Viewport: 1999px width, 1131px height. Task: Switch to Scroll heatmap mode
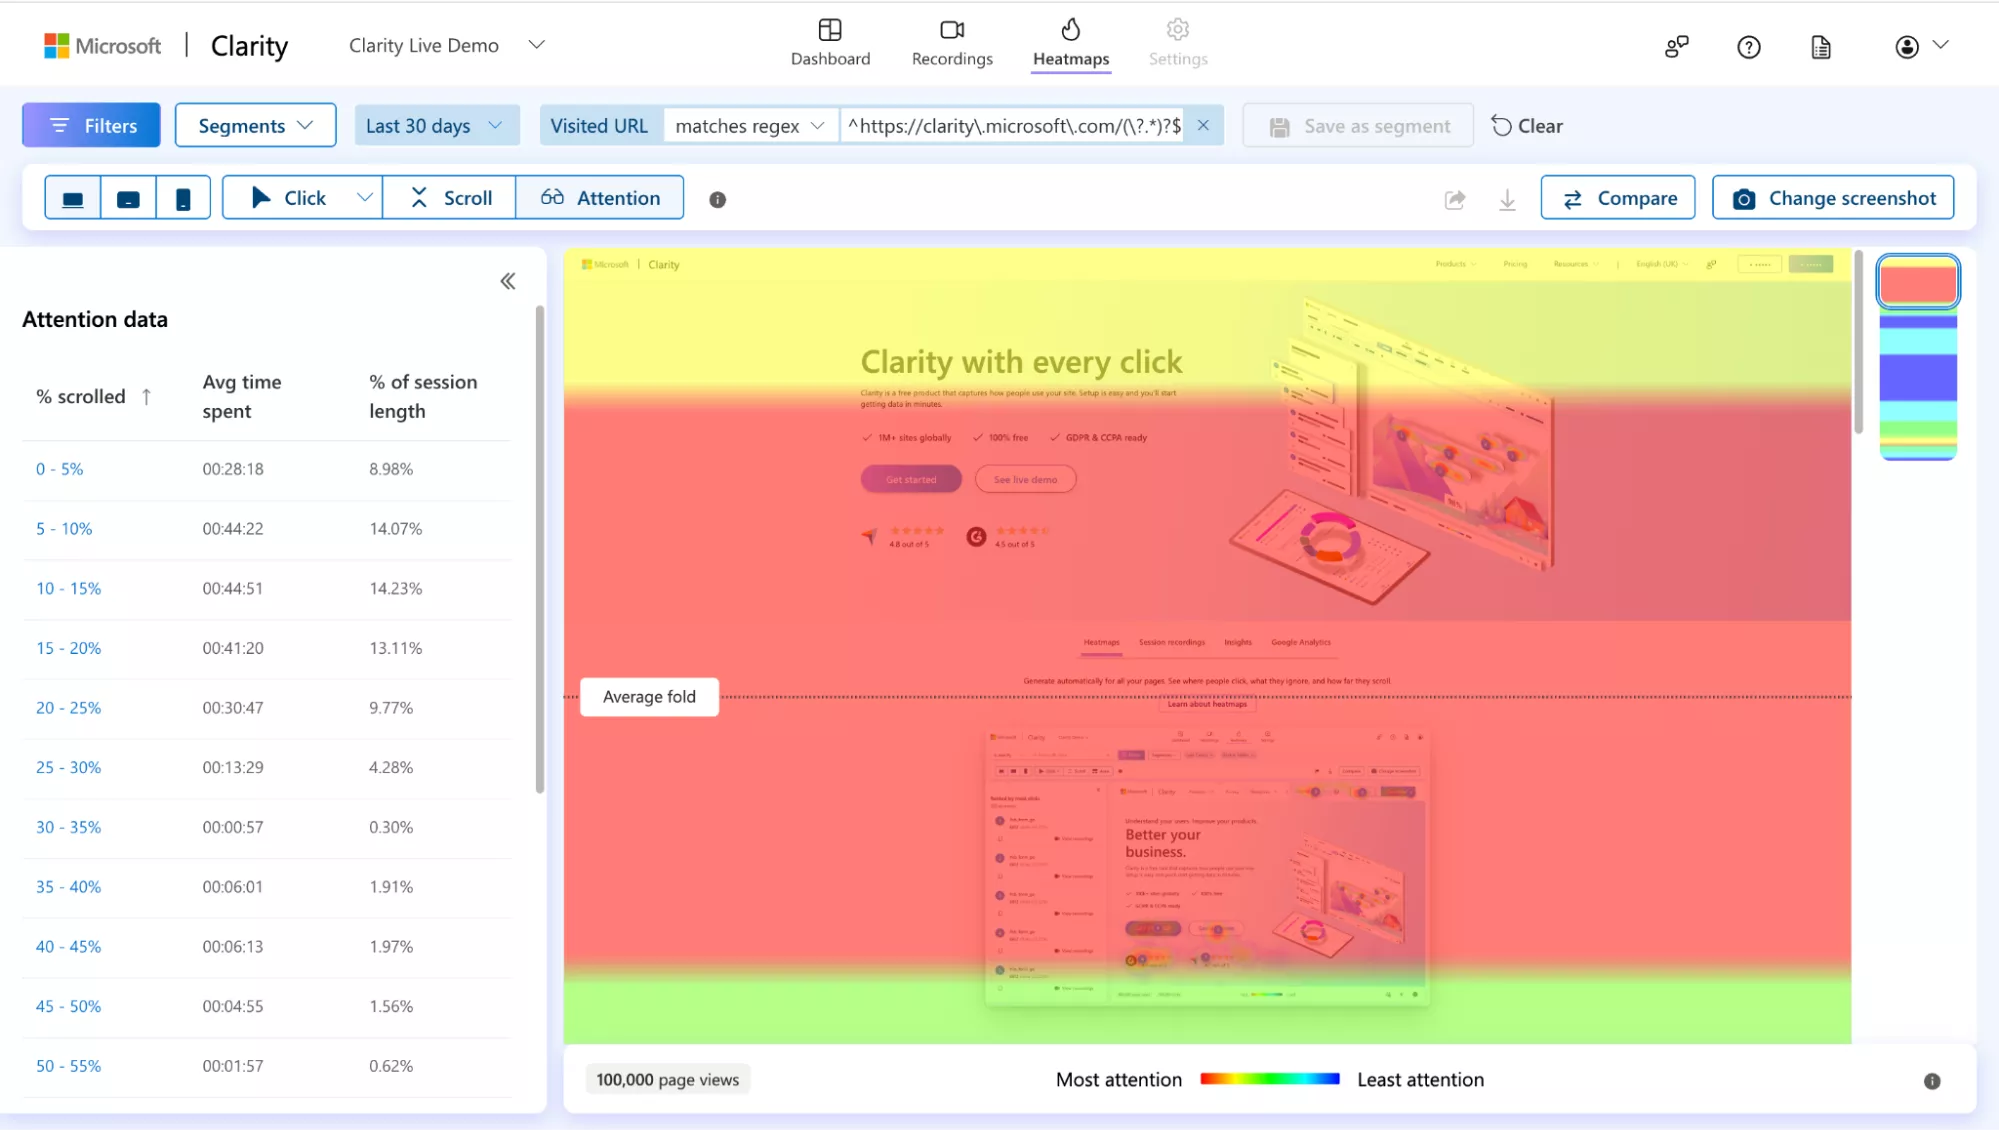click(x=450, y=198)
